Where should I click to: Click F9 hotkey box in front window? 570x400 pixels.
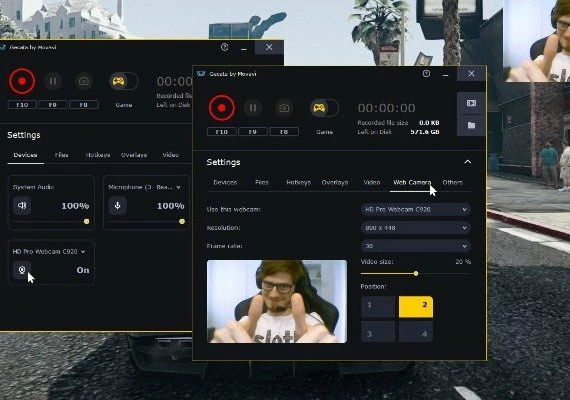click(253, 132)
